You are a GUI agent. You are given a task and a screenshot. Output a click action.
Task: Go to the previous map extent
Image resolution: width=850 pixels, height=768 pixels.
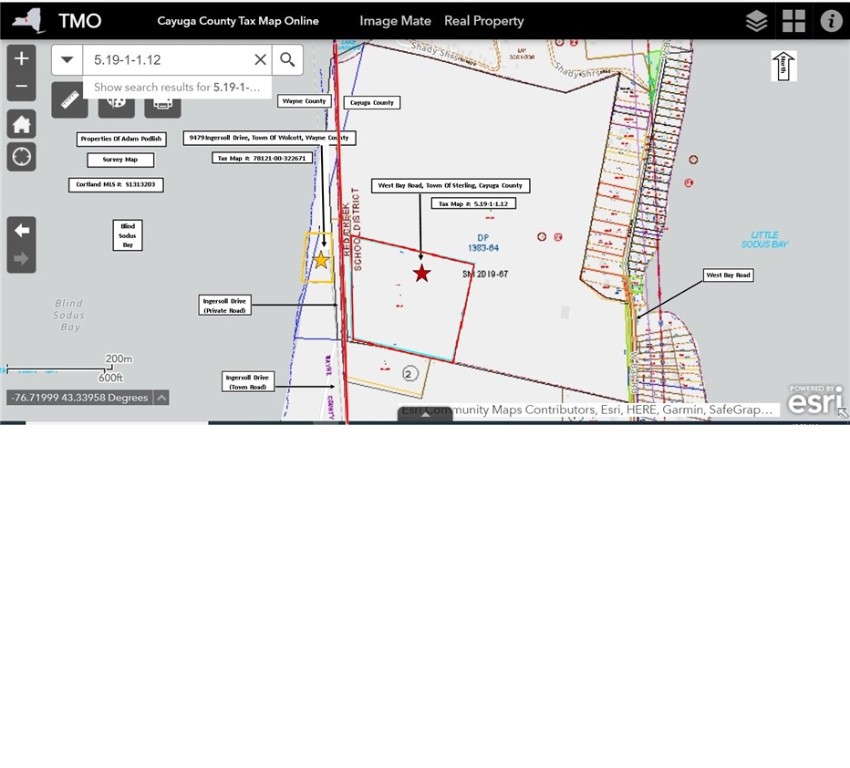22,230
